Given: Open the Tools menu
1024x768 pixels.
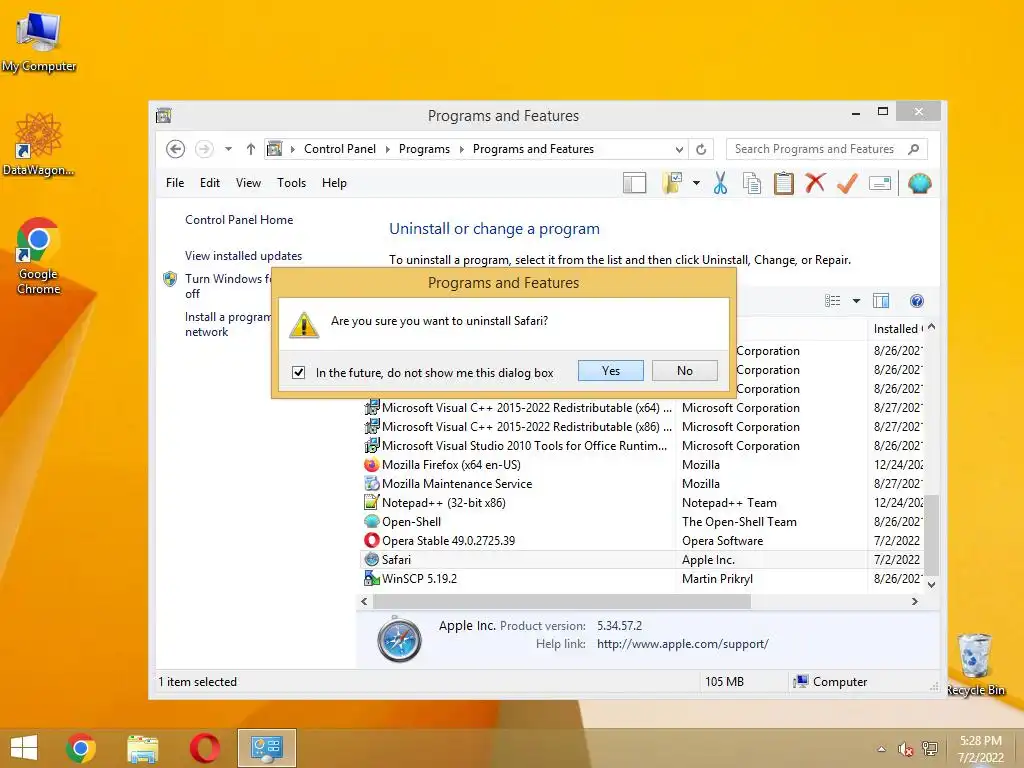Looking at the screenshot, I should (291, 183).
